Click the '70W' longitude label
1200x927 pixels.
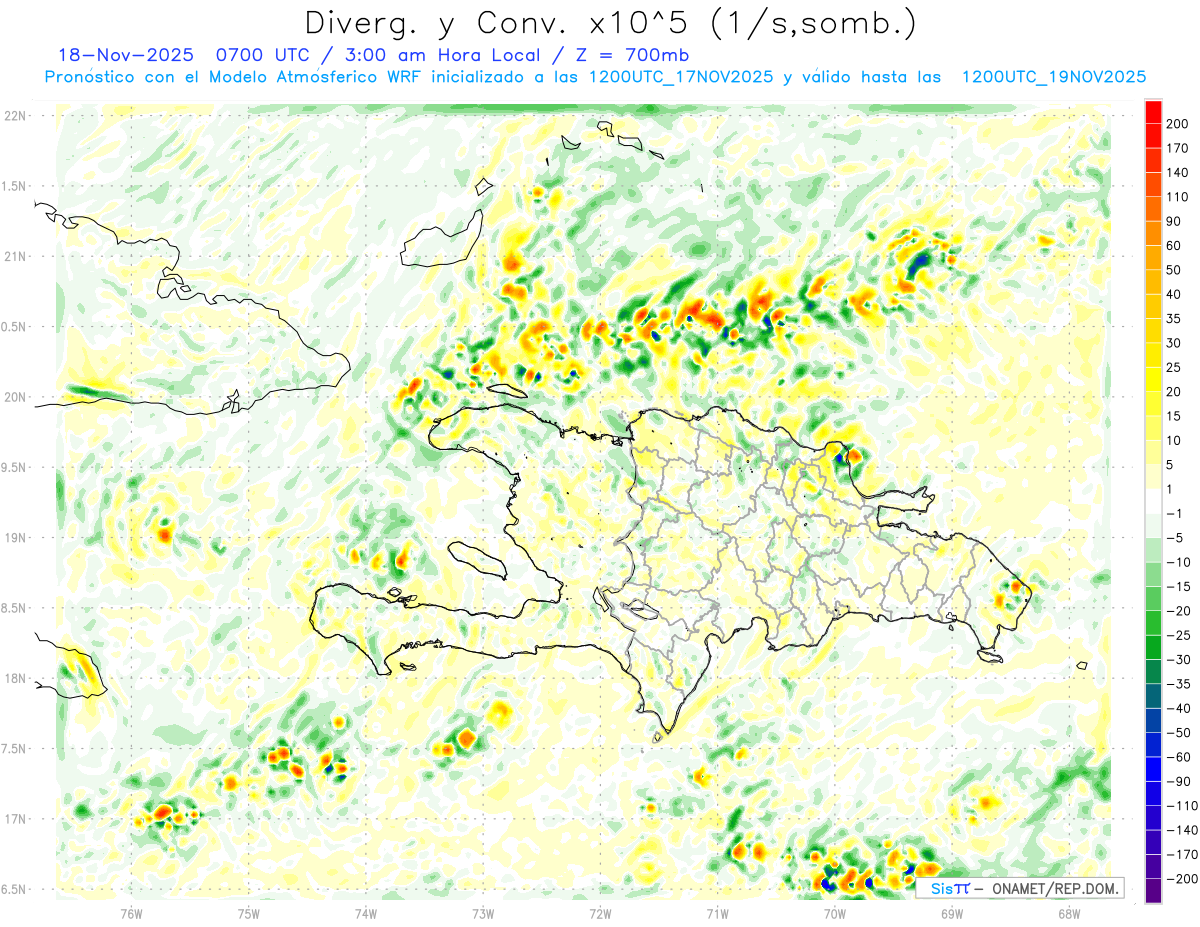(x=835, y=913)
